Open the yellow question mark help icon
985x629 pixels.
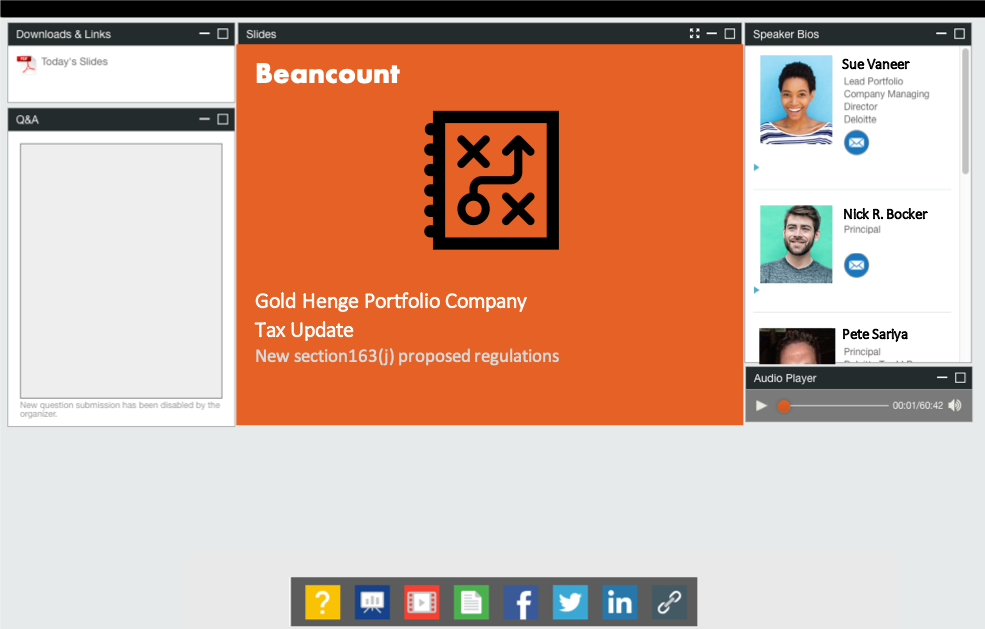[322, 602]
